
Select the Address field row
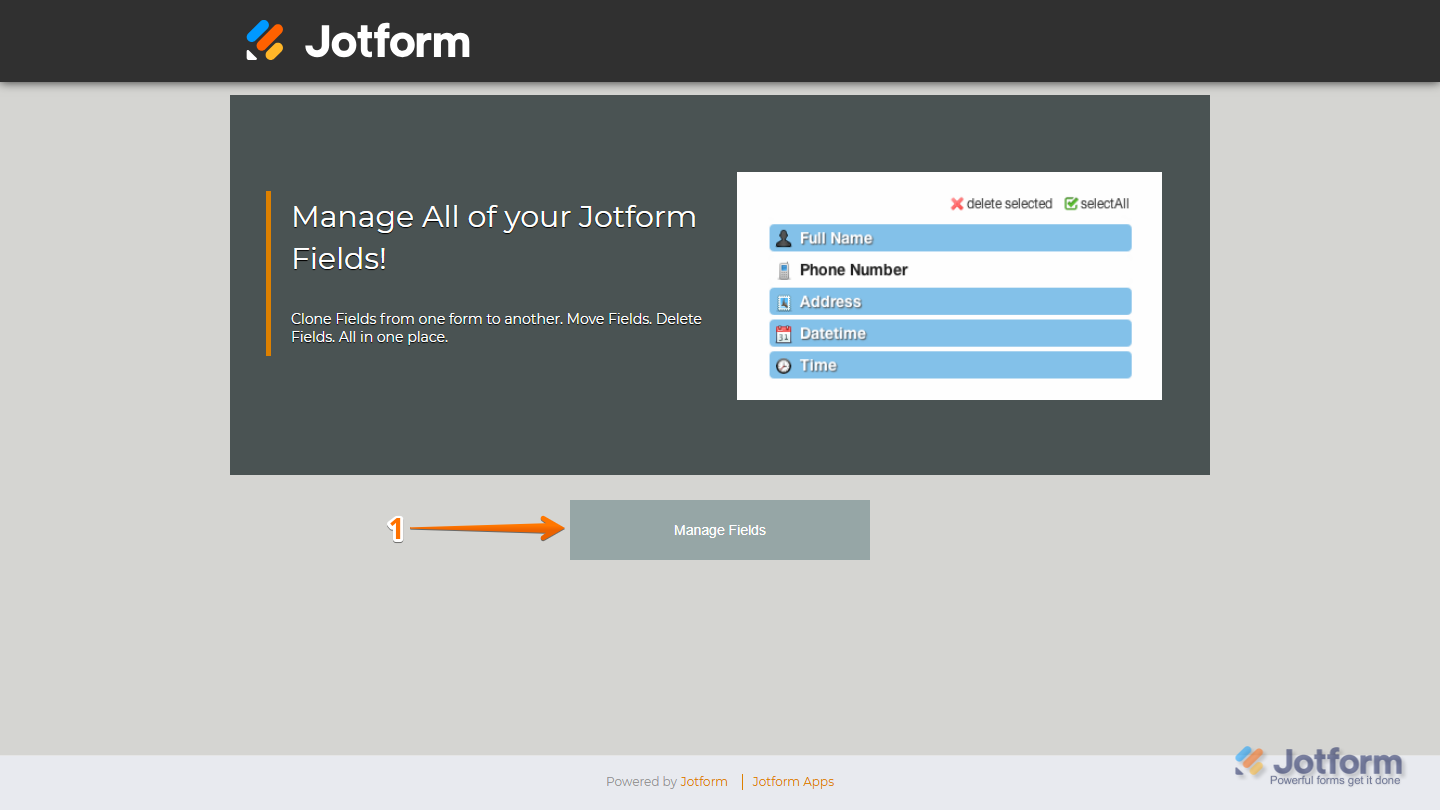950,302
